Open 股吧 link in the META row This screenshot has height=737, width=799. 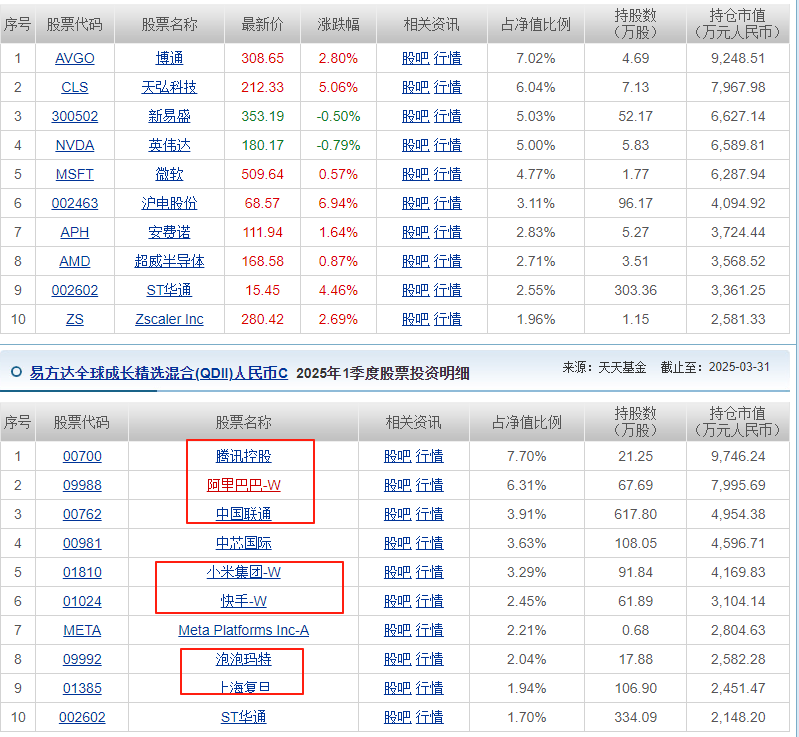(397, 630)
